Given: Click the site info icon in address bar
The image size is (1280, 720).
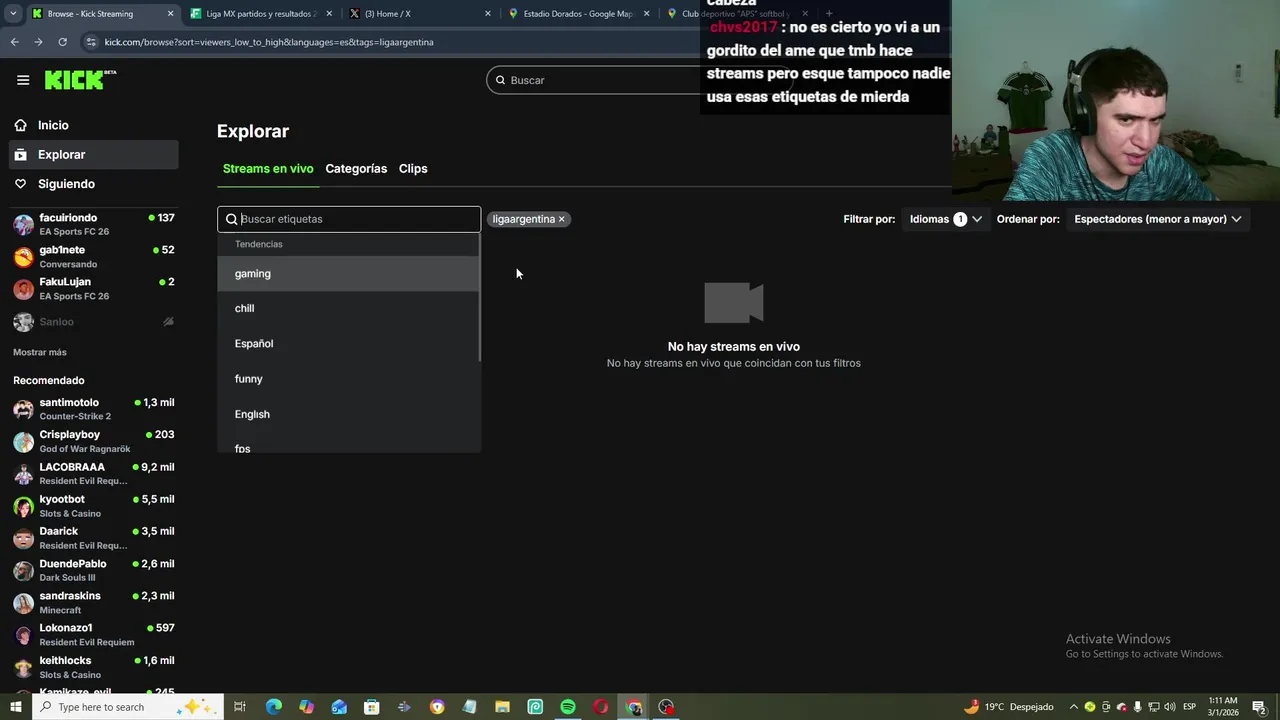Looking at the screenshot, I should tap(91, 42).
